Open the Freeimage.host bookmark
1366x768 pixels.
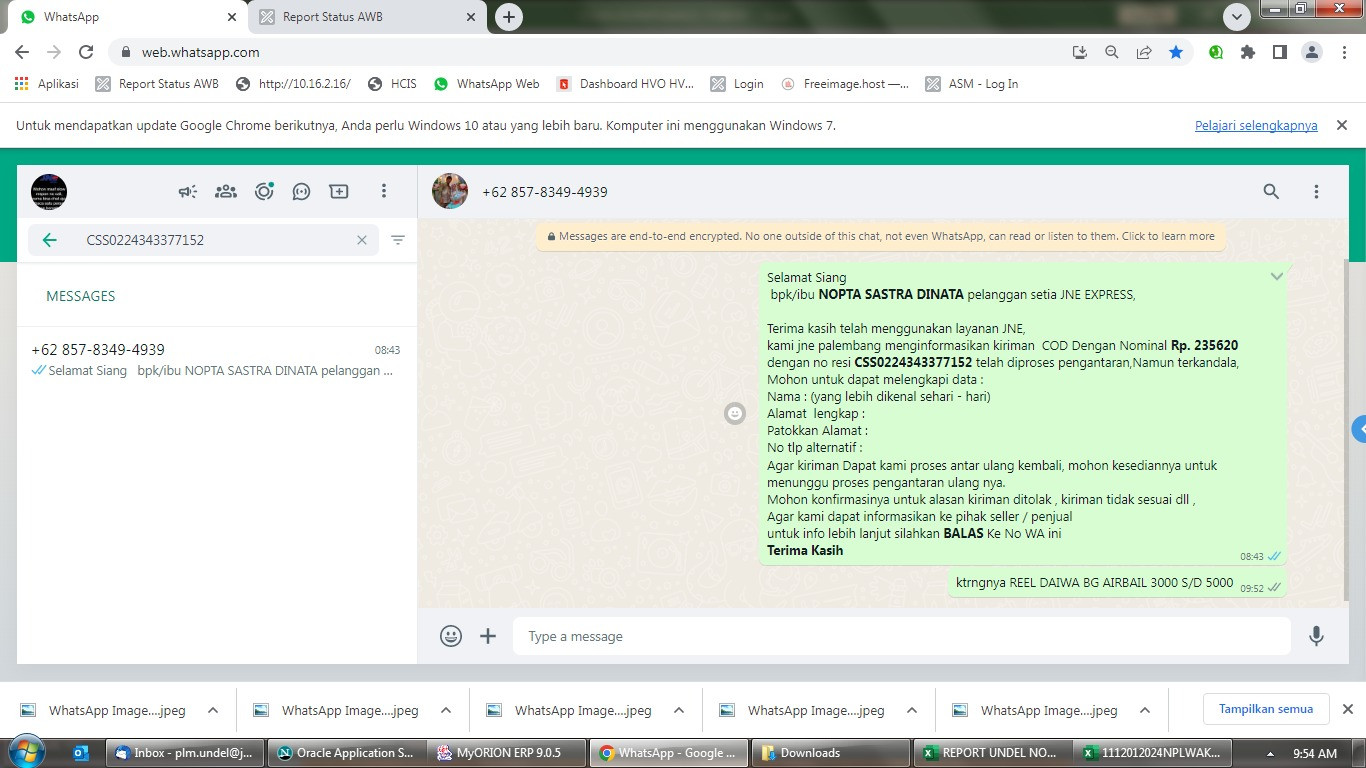(x=846, y=84)
